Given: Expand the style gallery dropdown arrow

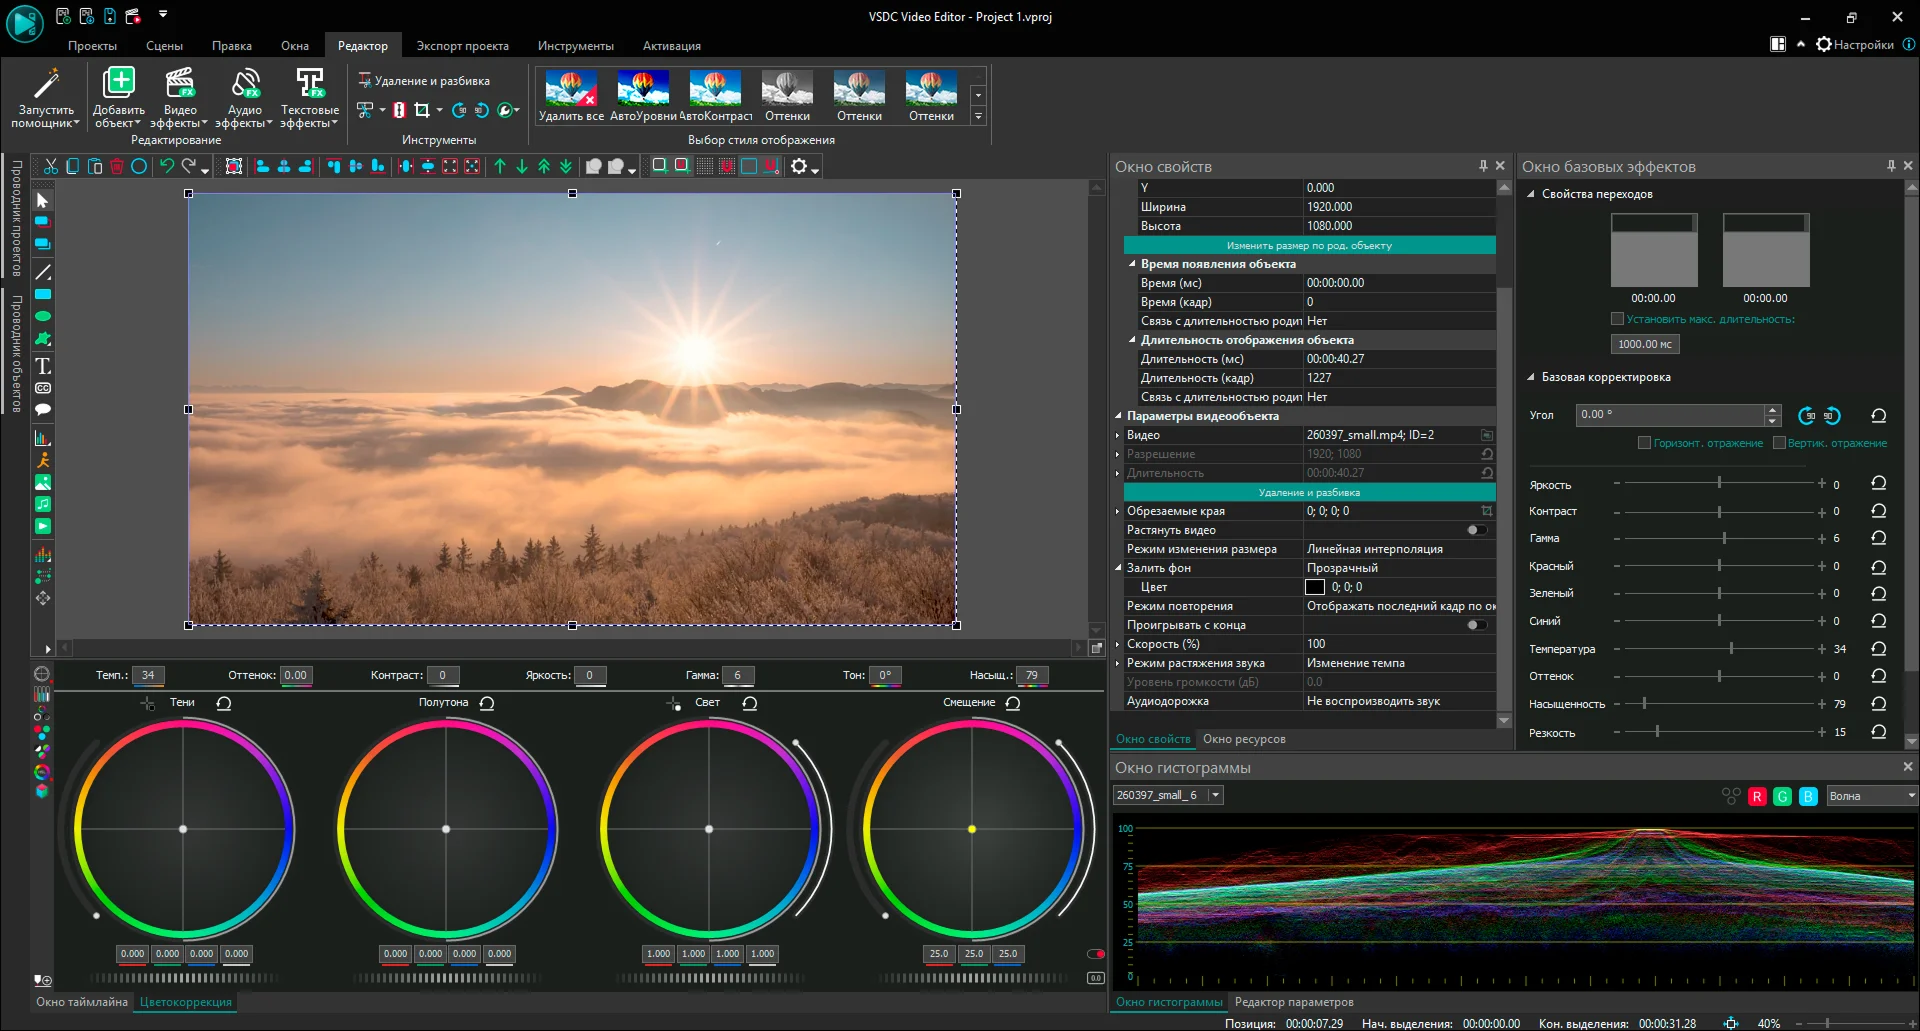Looking at the screenshot, I should [978, 116].
